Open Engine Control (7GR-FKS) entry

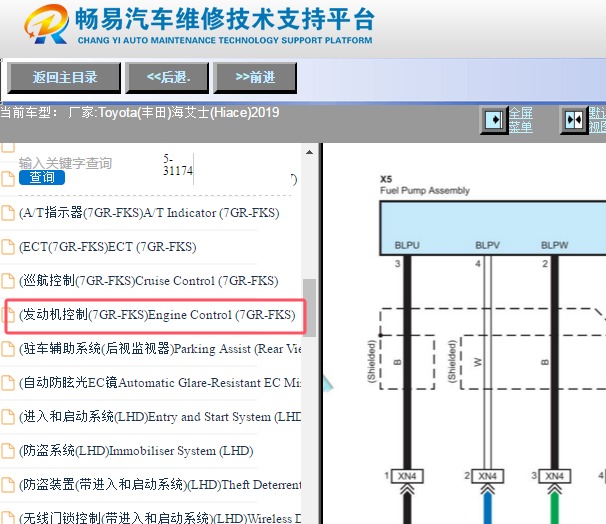pos(157,315)
